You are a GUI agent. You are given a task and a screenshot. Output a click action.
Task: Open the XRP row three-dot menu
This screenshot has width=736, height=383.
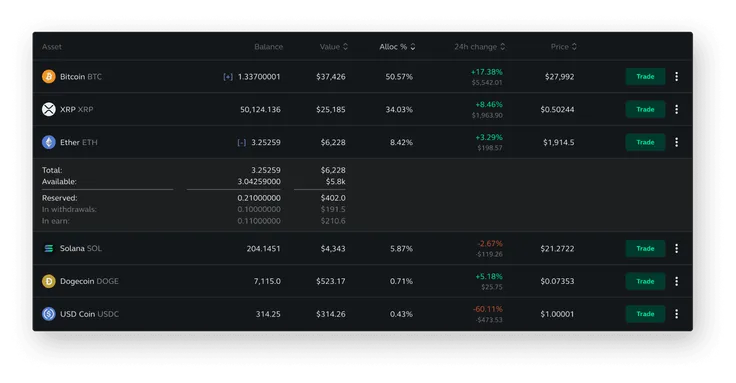click(x=676, y=109)
